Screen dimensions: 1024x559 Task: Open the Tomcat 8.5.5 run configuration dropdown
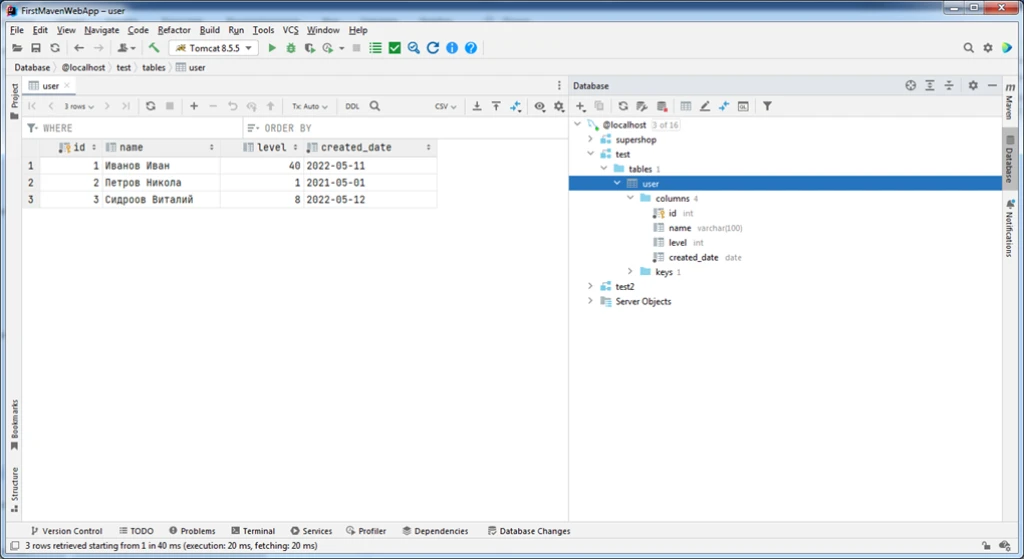(x=212, y=48)
